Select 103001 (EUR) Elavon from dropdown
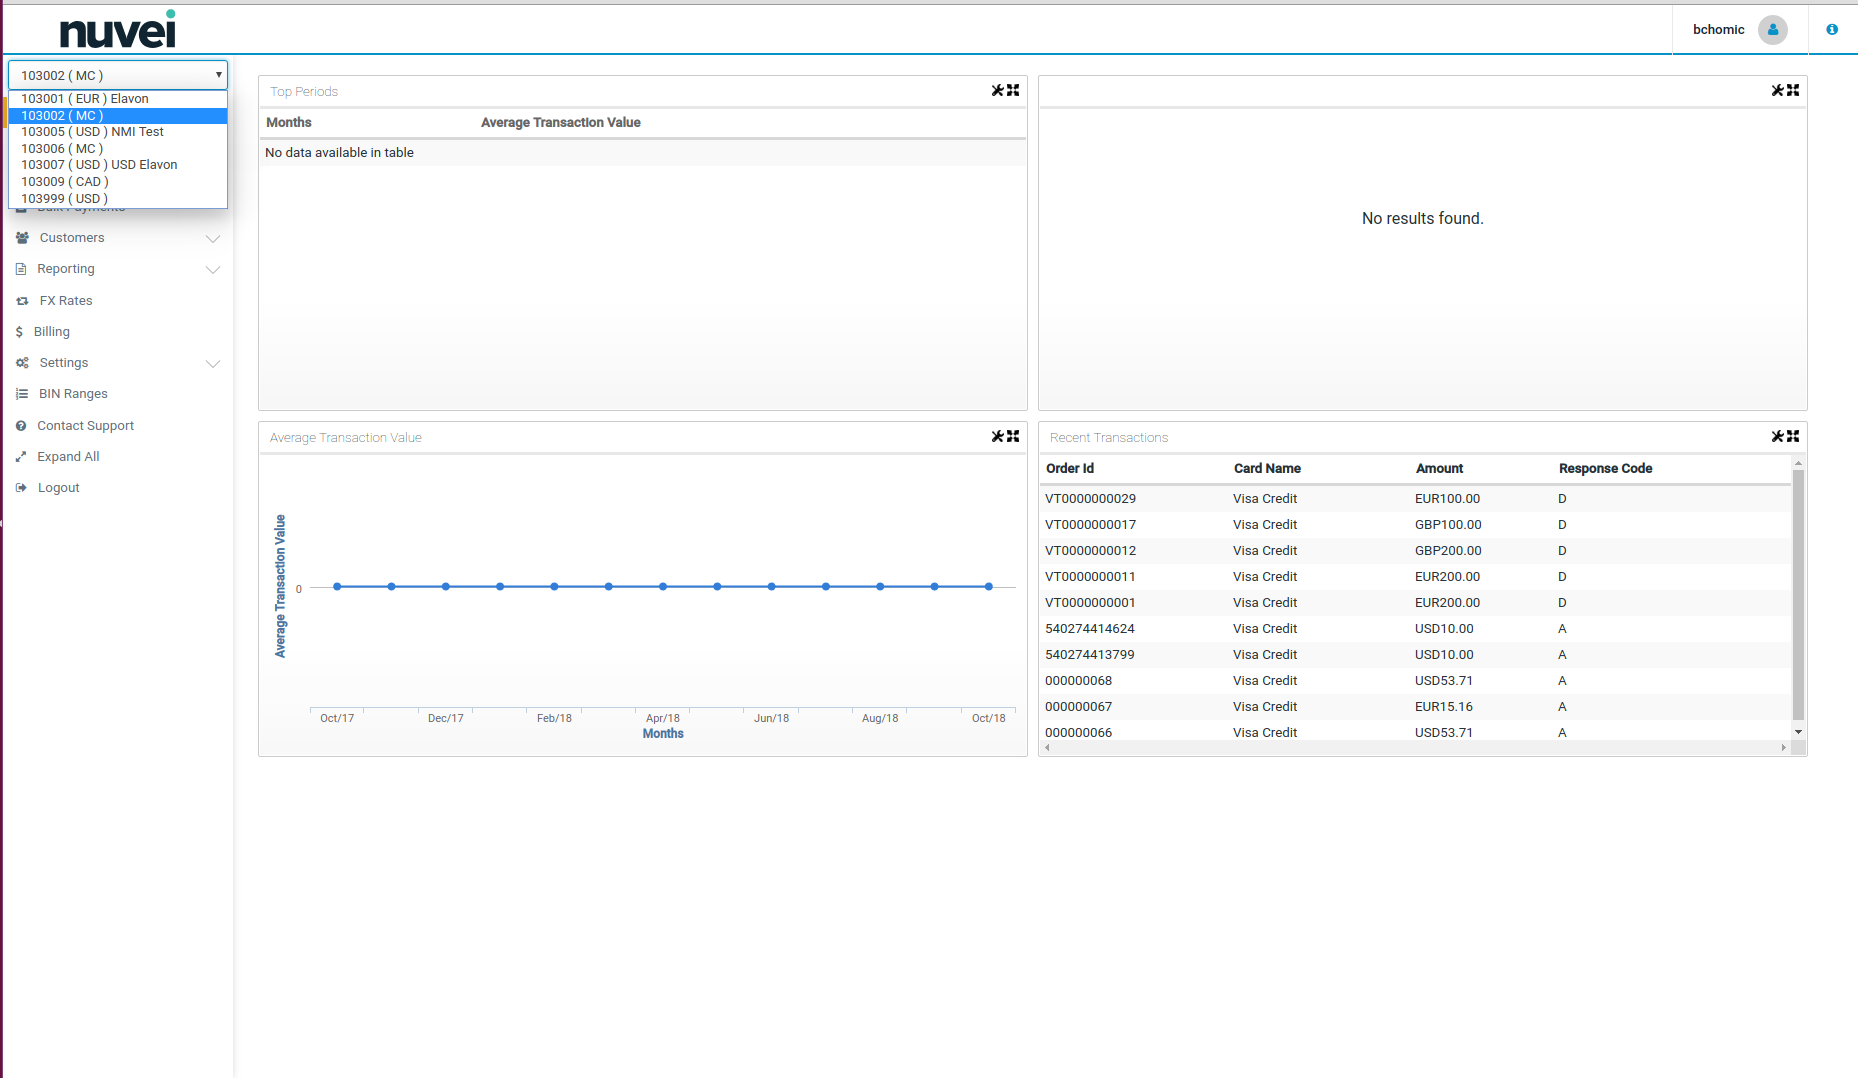Screen dimensions: 1858x1078 (85, 99)
